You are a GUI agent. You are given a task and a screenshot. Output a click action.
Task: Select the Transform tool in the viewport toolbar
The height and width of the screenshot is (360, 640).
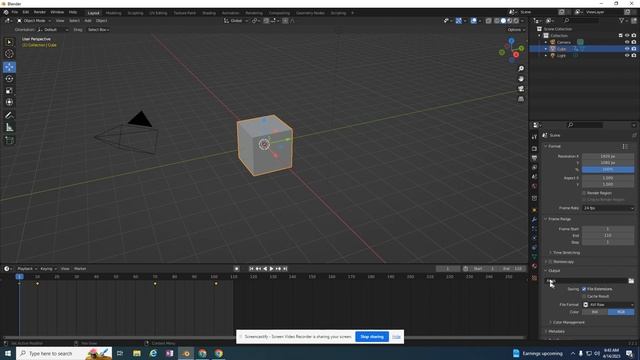point(9,102)
